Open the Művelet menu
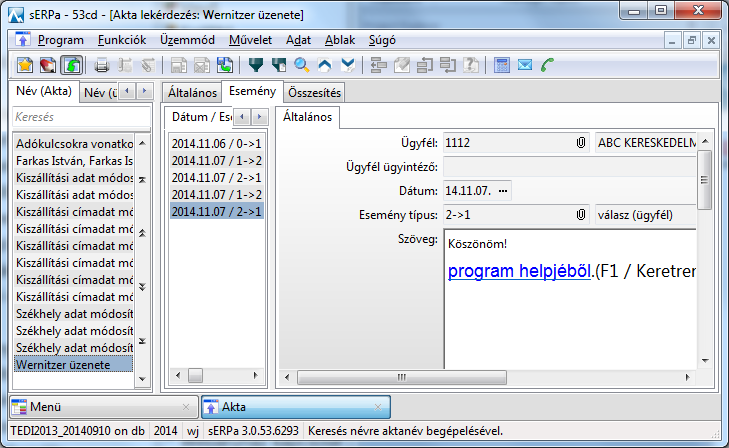Screen dimensions: 729x448 [x=250, y=40]
